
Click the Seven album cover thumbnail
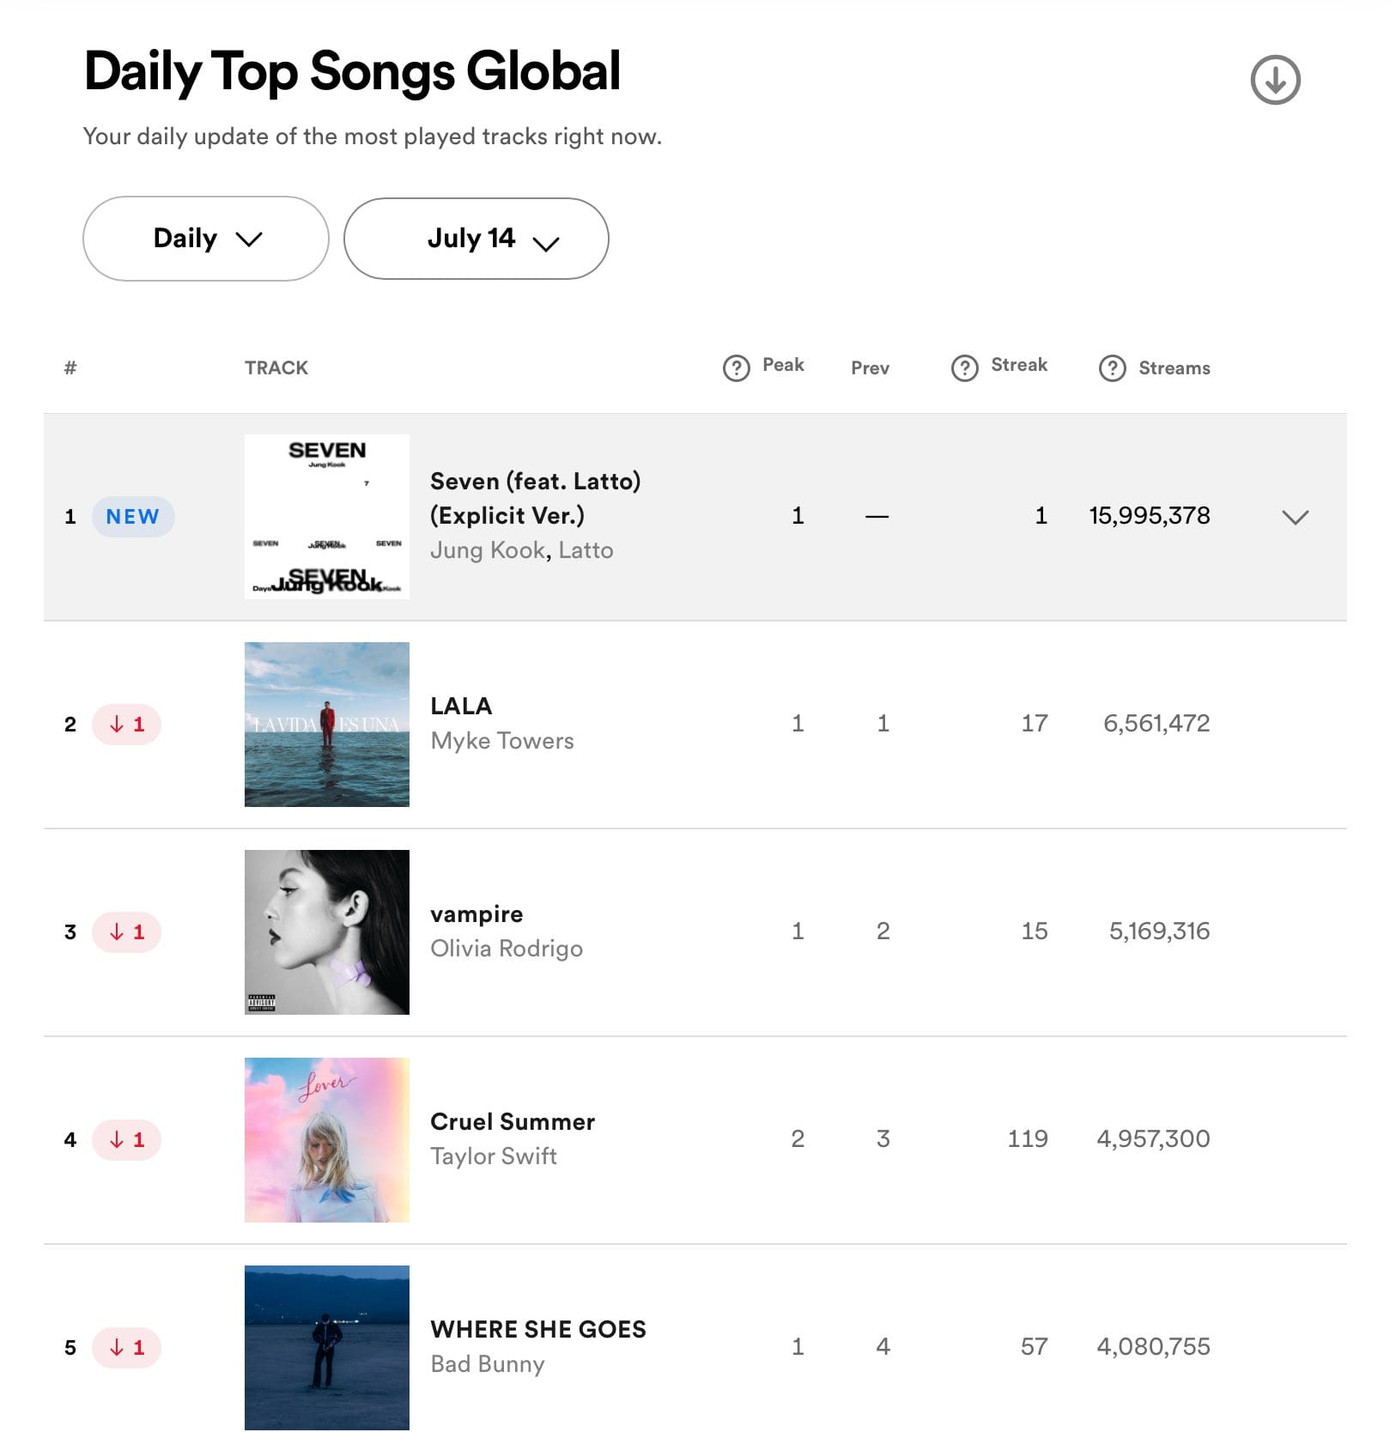click(327, 516)
